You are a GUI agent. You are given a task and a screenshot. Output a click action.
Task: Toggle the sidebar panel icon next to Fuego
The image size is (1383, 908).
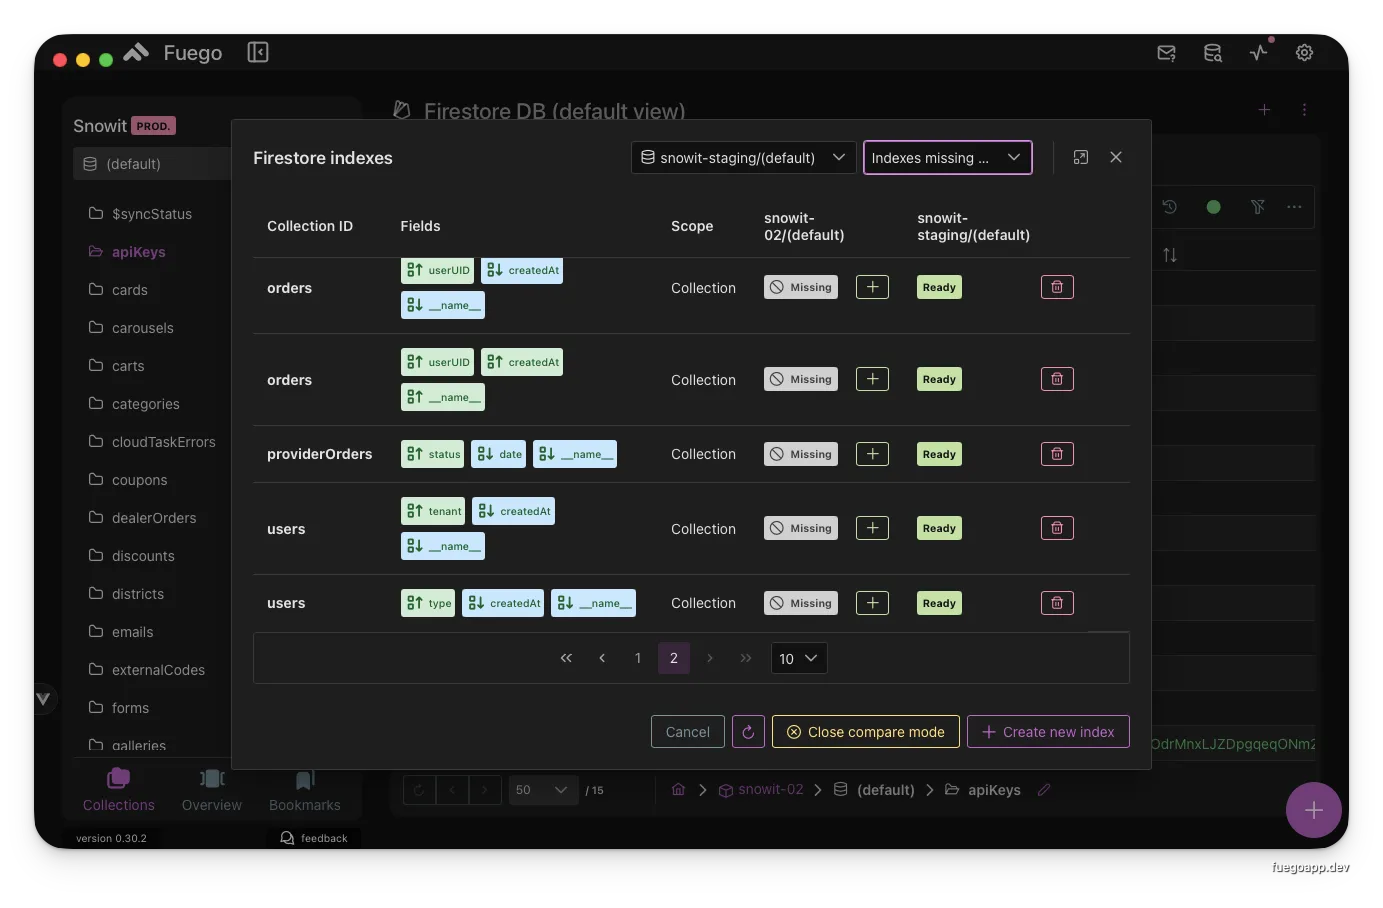pyautogui.click(x=258, y=52)
